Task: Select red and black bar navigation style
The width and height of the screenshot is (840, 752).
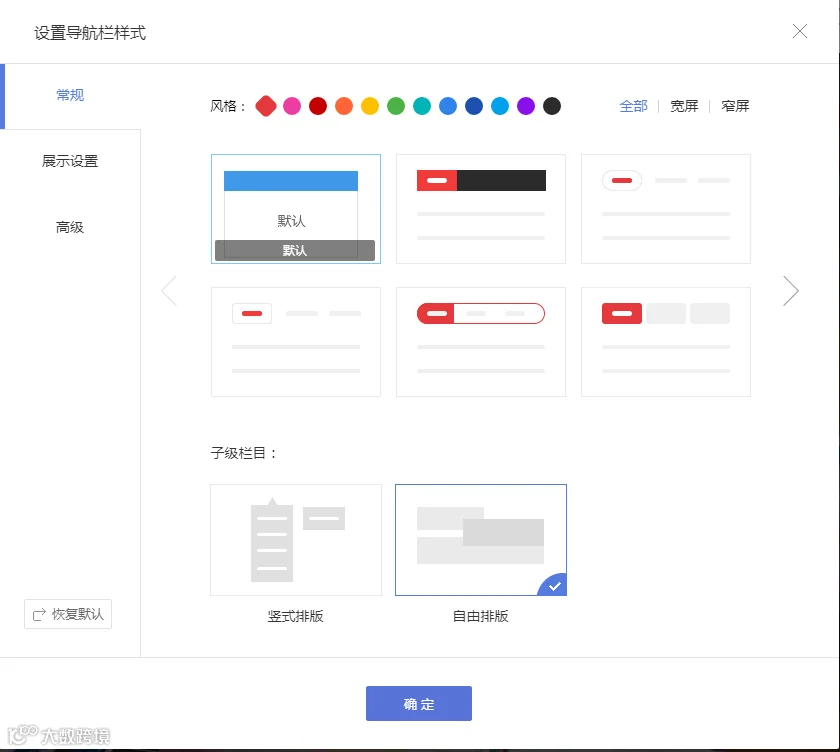Action: click(x=481, y=209)
